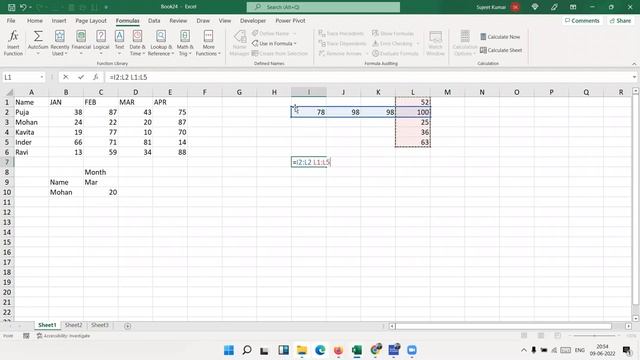Screen dimensions: 640x360
Task: Click cell I2 with value 78
Action: [x=309, y=112]
